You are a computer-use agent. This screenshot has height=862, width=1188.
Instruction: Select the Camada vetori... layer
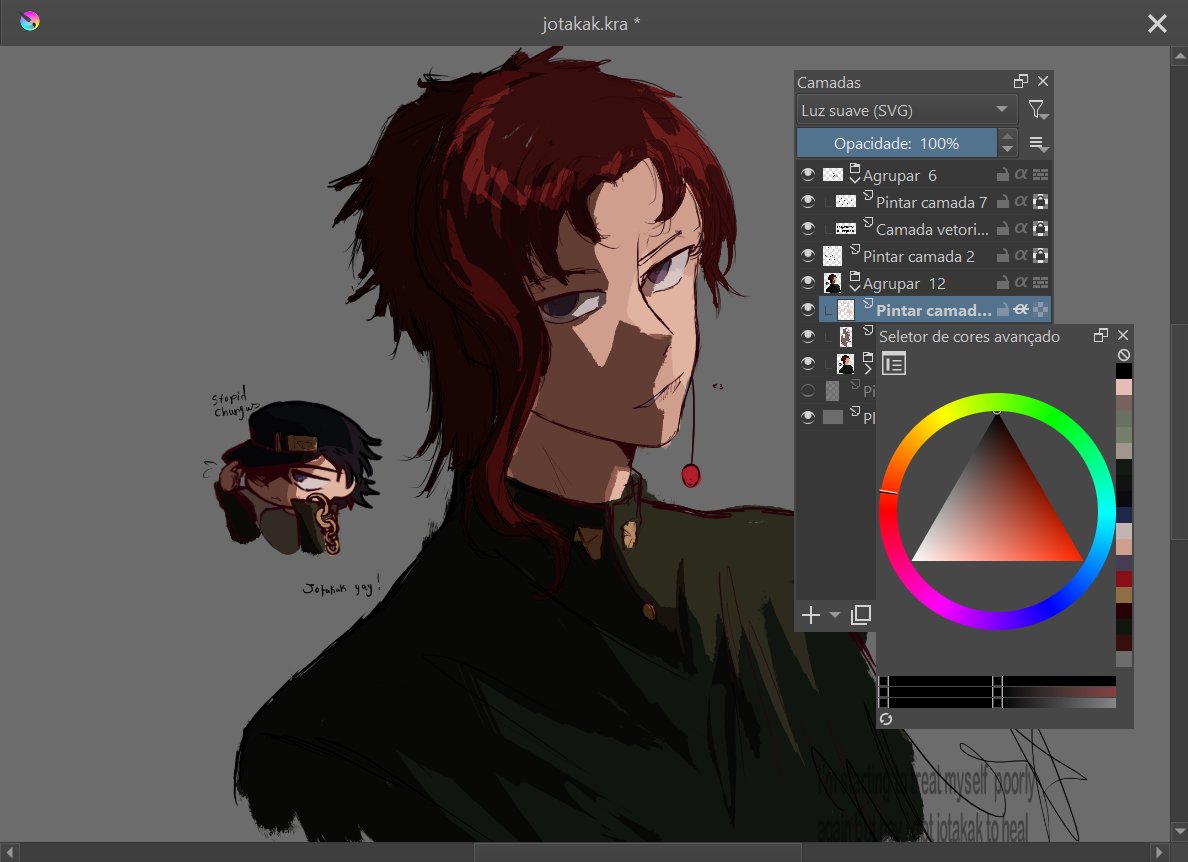tap(932, 229)
